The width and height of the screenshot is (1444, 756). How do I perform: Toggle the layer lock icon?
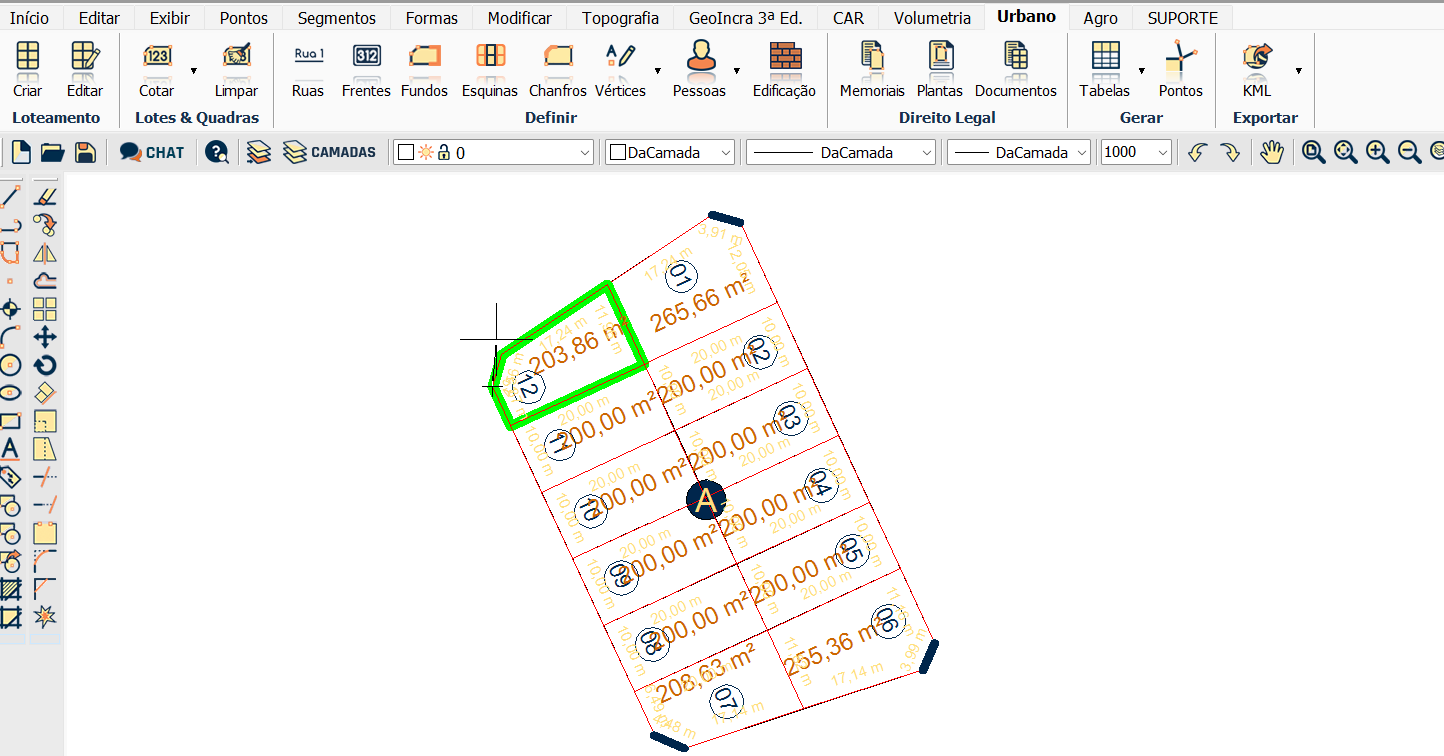pos(443,152)
